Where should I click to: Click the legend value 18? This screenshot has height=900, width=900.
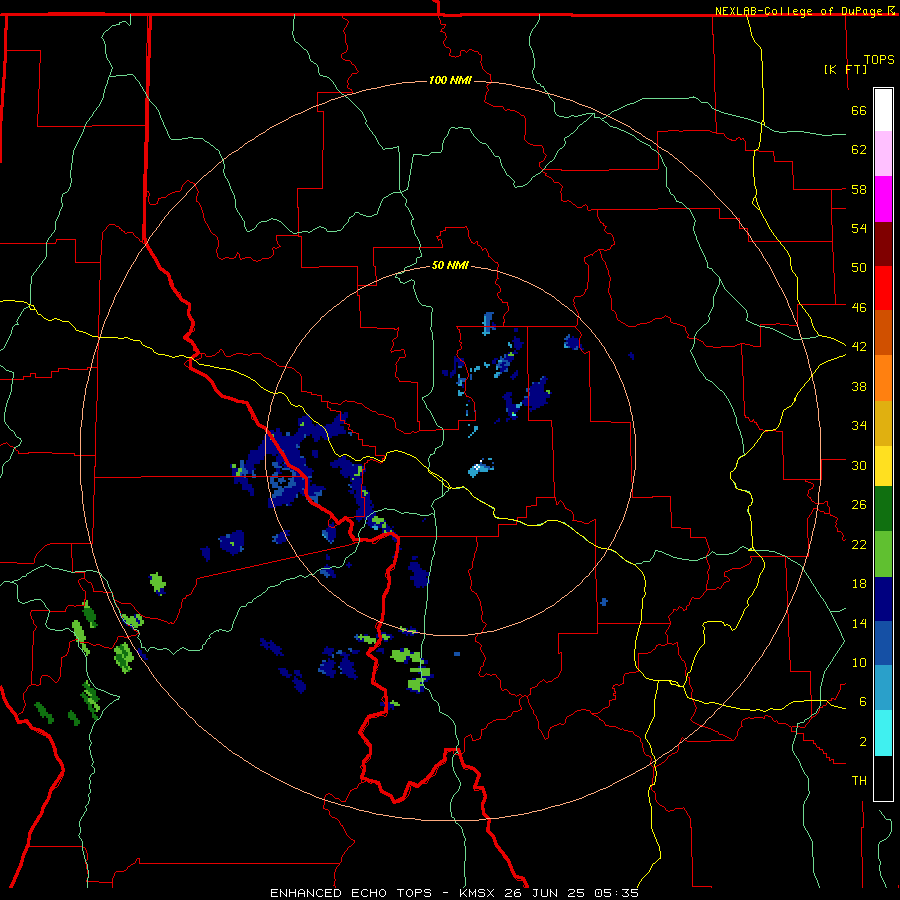click(859, 584)
